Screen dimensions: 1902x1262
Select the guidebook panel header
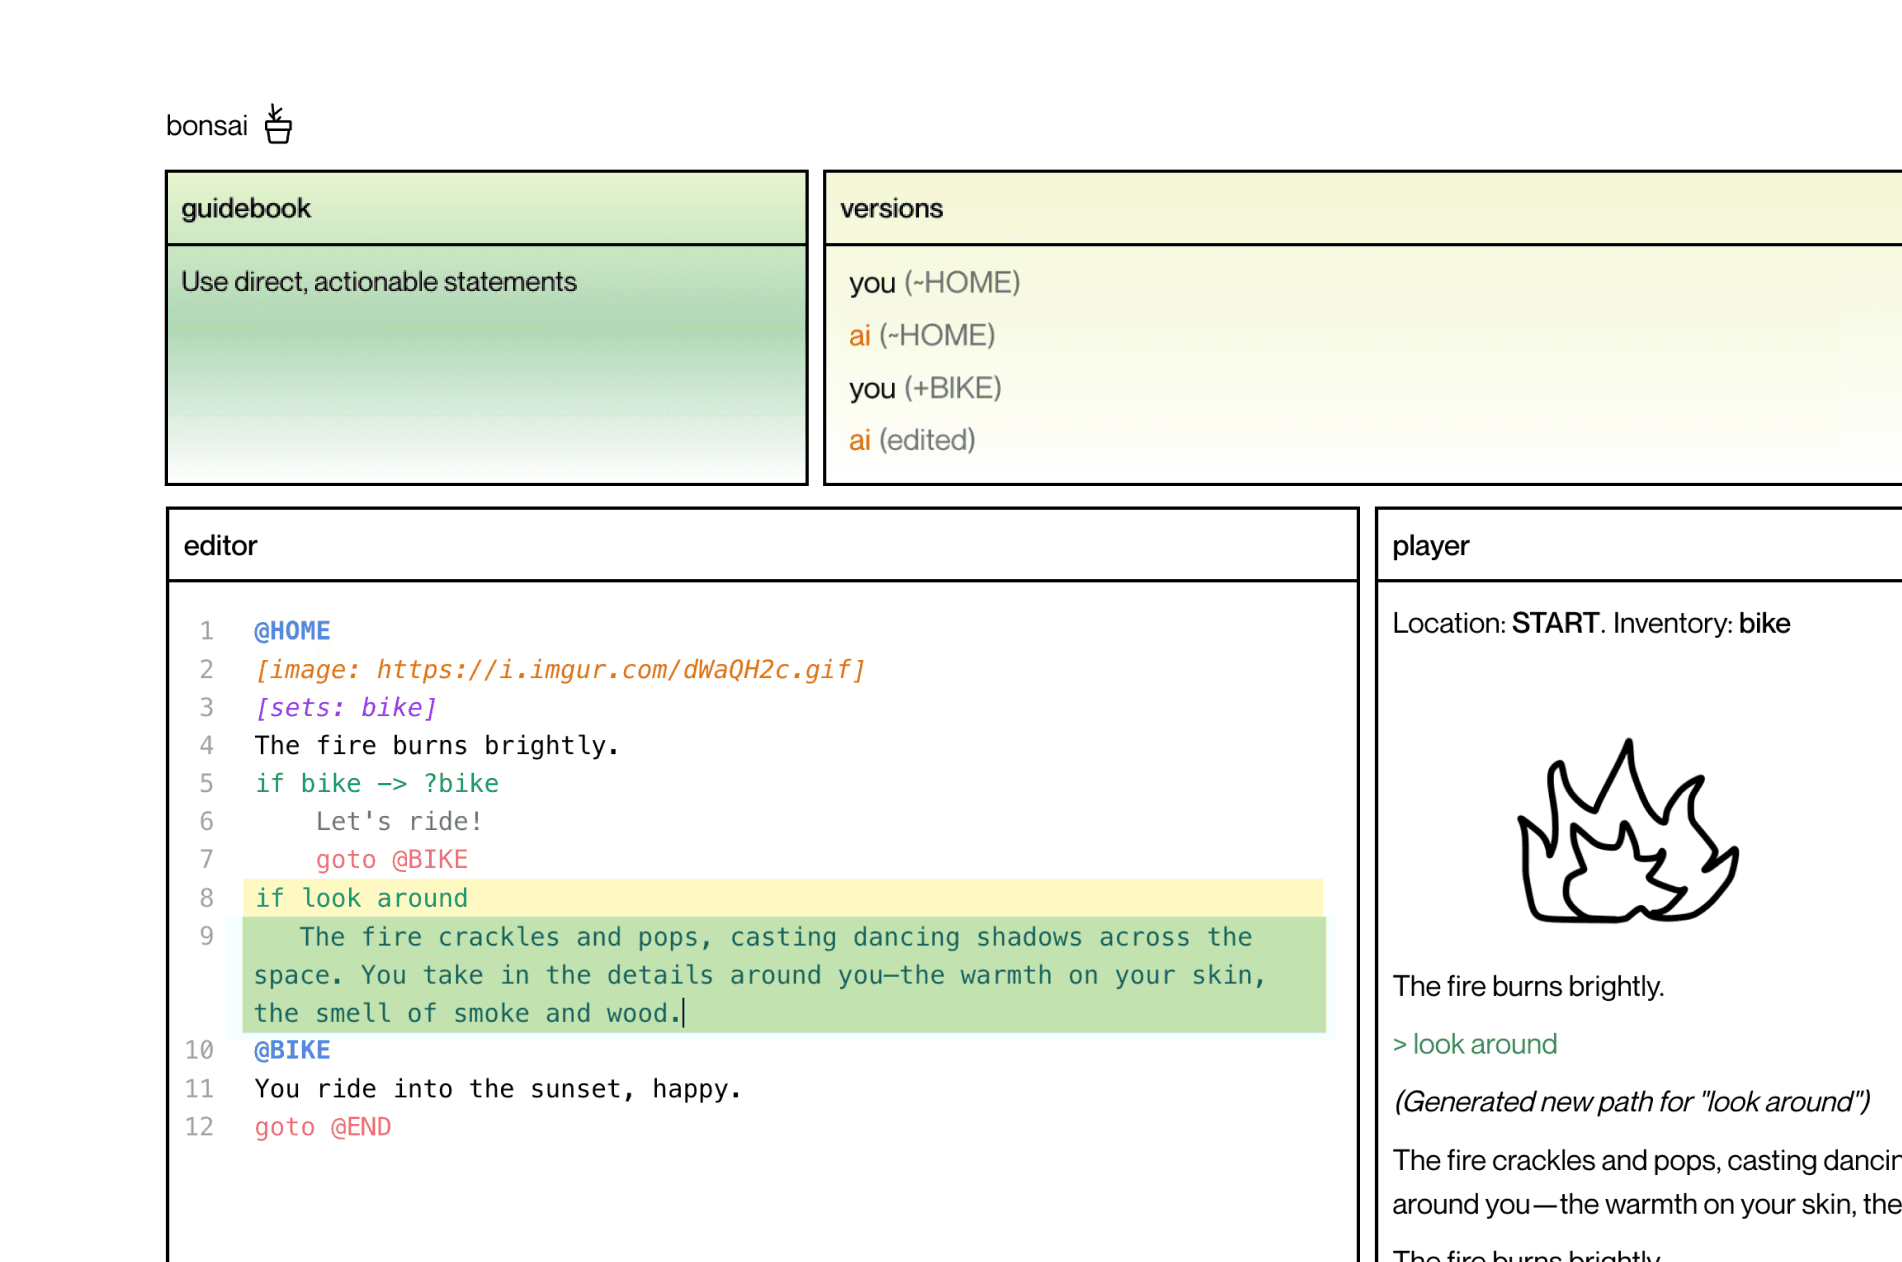click(486, 208)
